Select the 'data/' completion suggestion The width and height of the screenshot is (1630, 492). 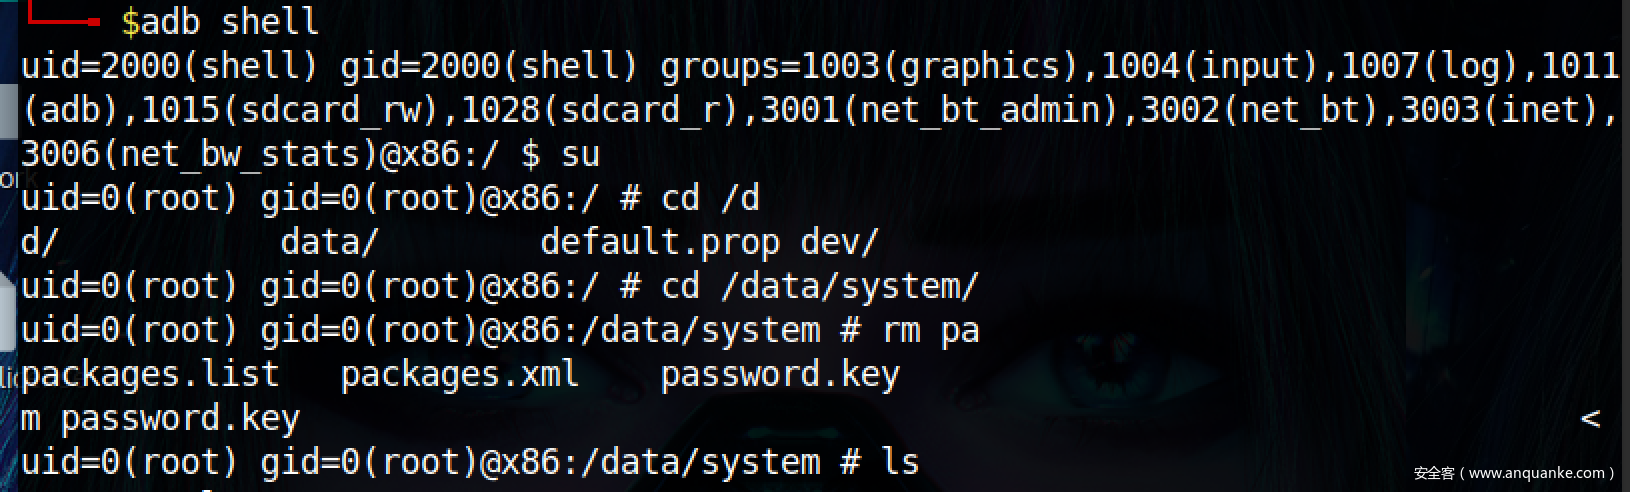point(329,242)
